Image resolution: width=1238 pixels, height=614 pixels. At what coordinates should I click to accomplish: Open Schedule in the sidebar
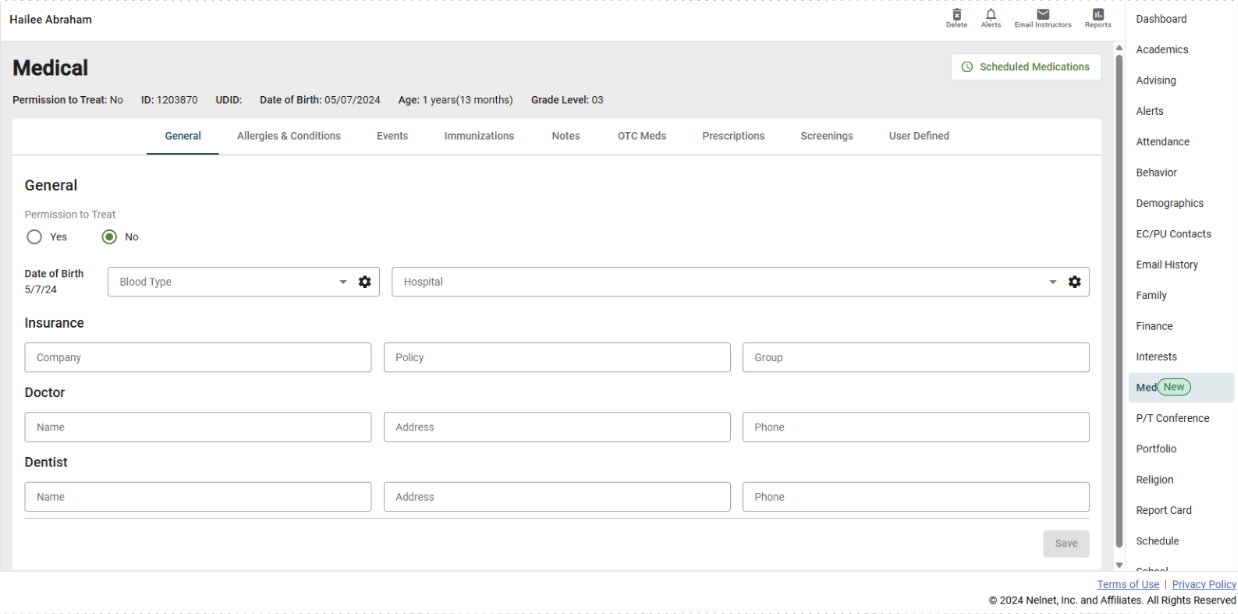coord(1157,541)
